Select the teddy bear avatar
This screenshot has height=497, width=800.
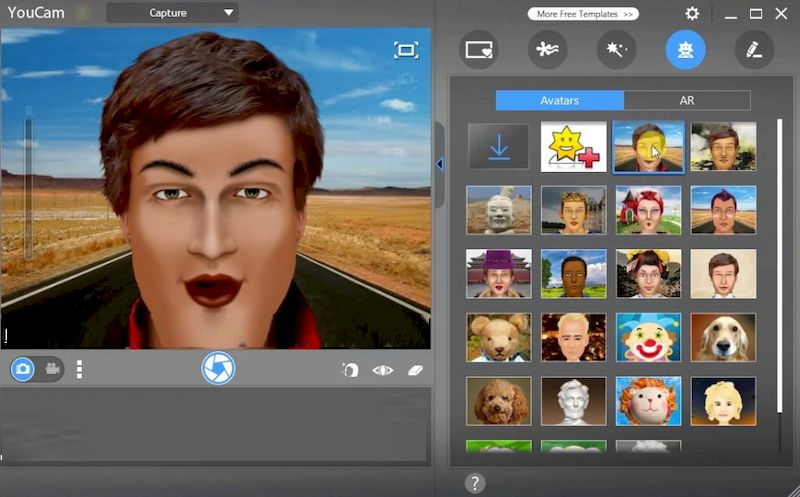(498, 338)
